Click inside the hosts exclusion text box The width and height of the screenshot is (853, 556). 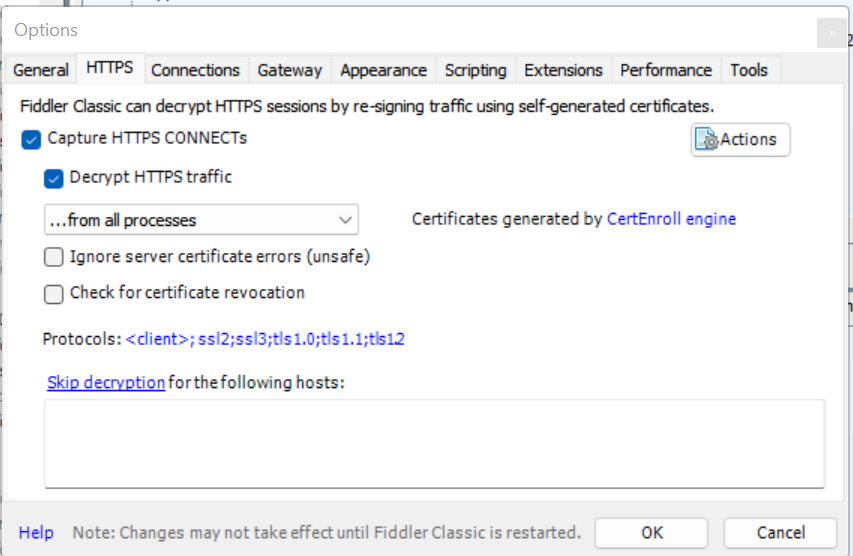pyautogui.click(x=434, y=443)
